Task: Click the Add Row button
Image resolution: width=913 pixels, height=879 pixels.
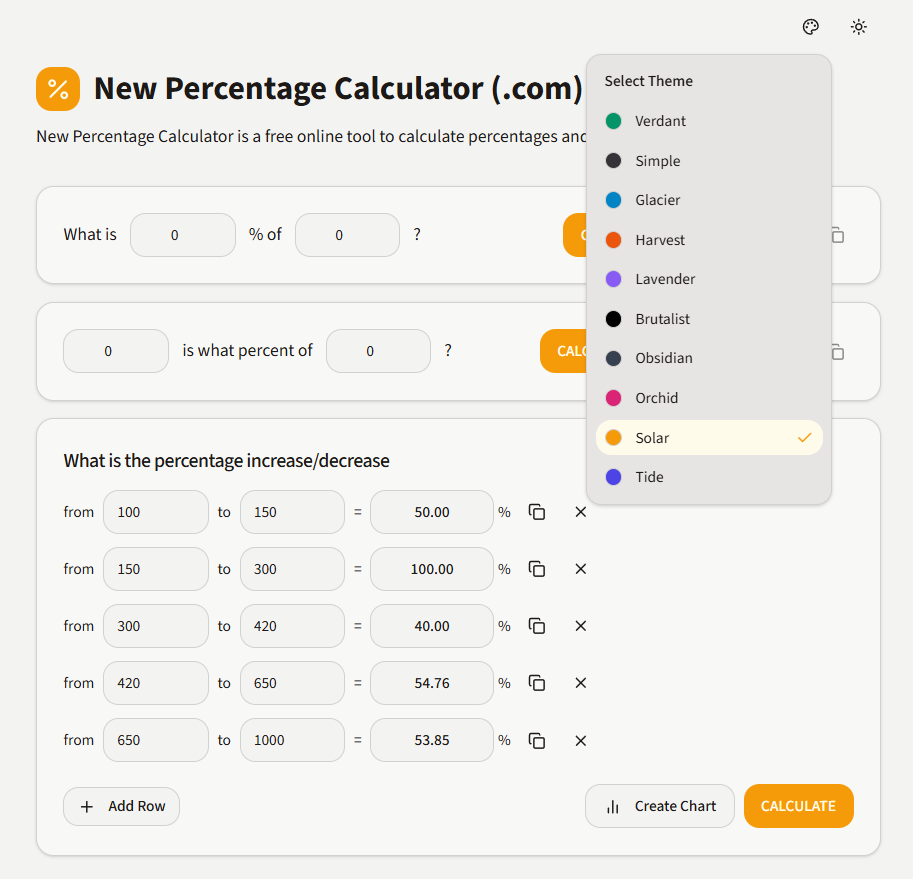Action: click(x=121, y=806)
